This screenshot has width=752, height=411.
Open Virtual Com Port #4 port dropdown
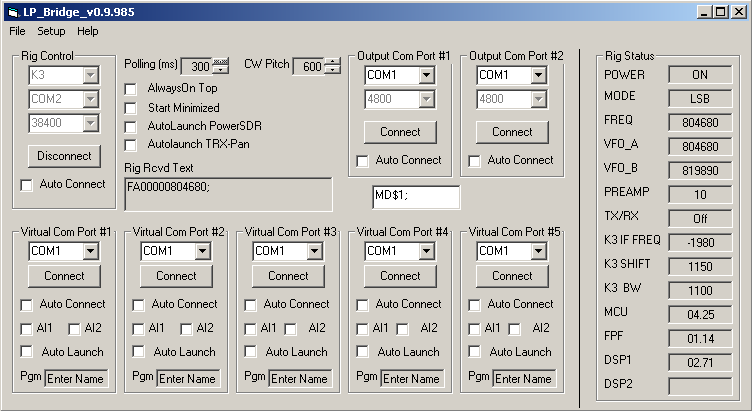[x=426, y=251]
